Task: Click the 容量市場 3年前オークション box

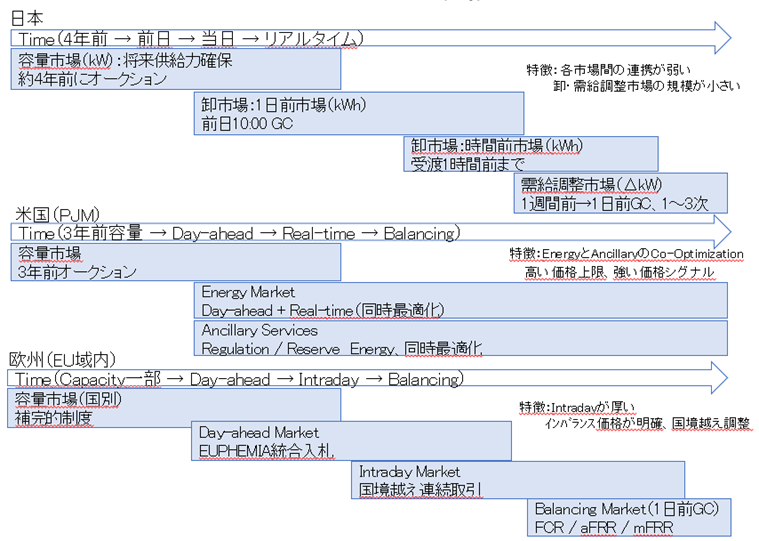Action: (x=175, y=263)
